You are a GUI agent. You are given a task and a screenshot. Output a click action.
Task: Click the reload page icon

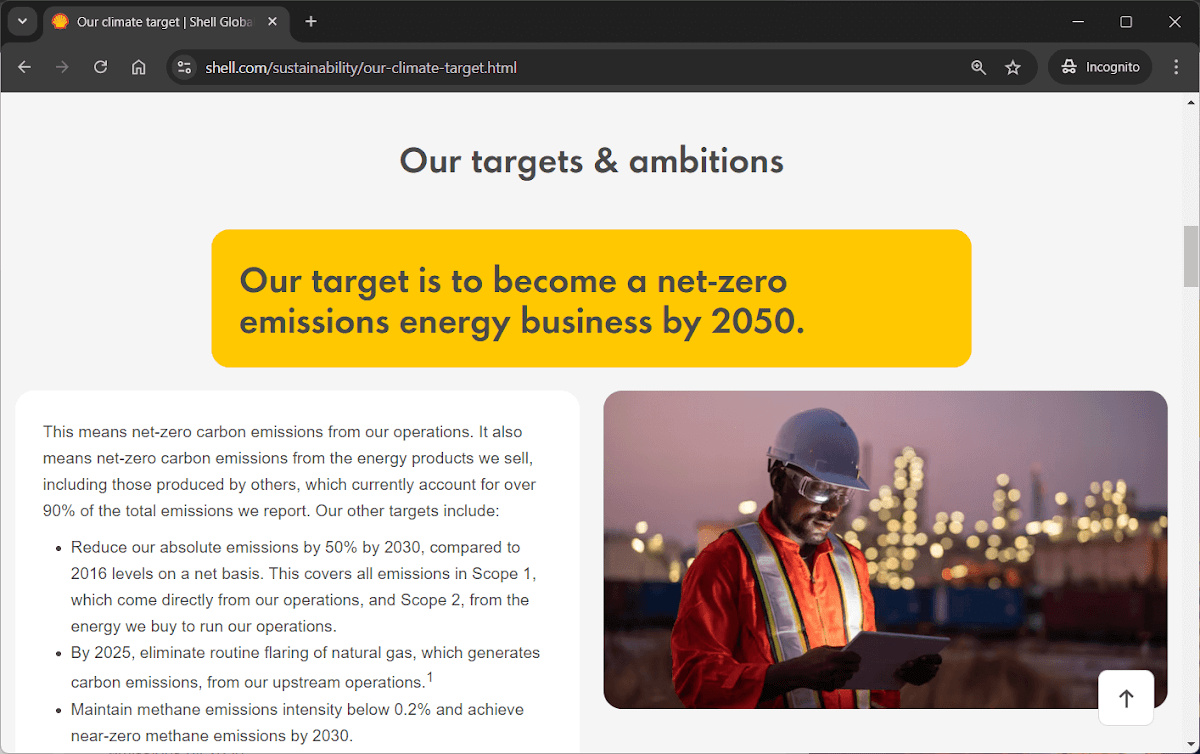click(x=100, y=67)
